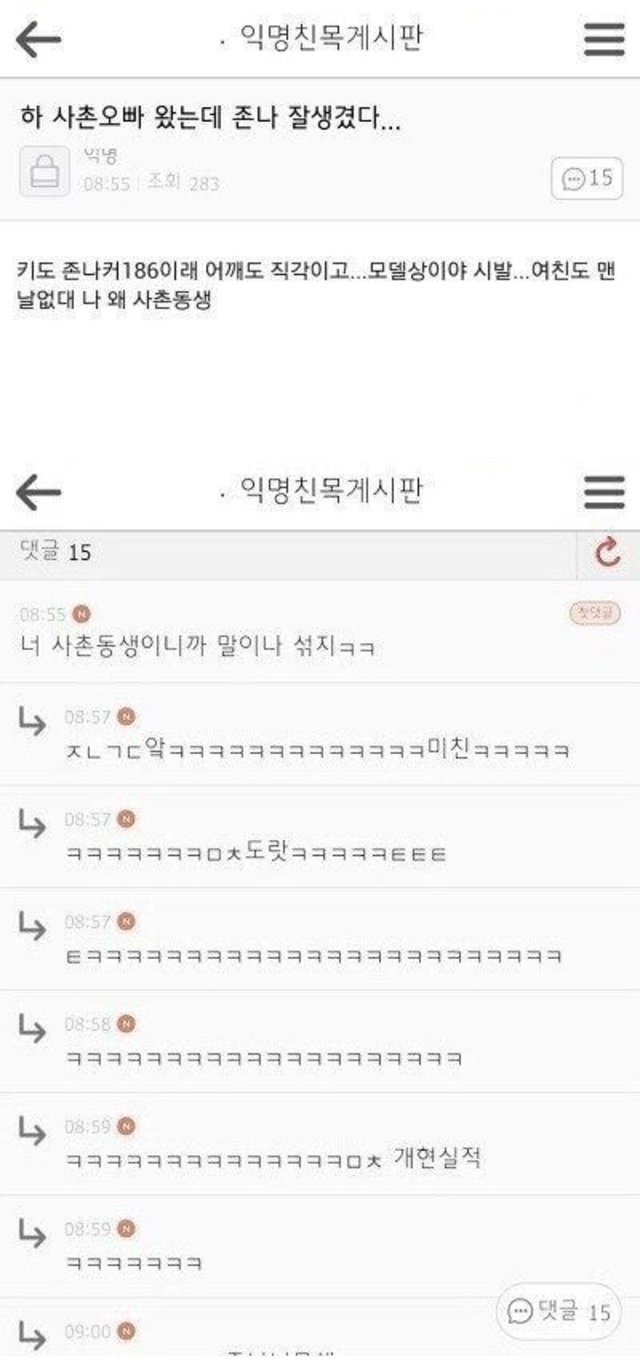Tap the anonymous author's lock avatar
The image size is (640, 1362).
(45, 171)
